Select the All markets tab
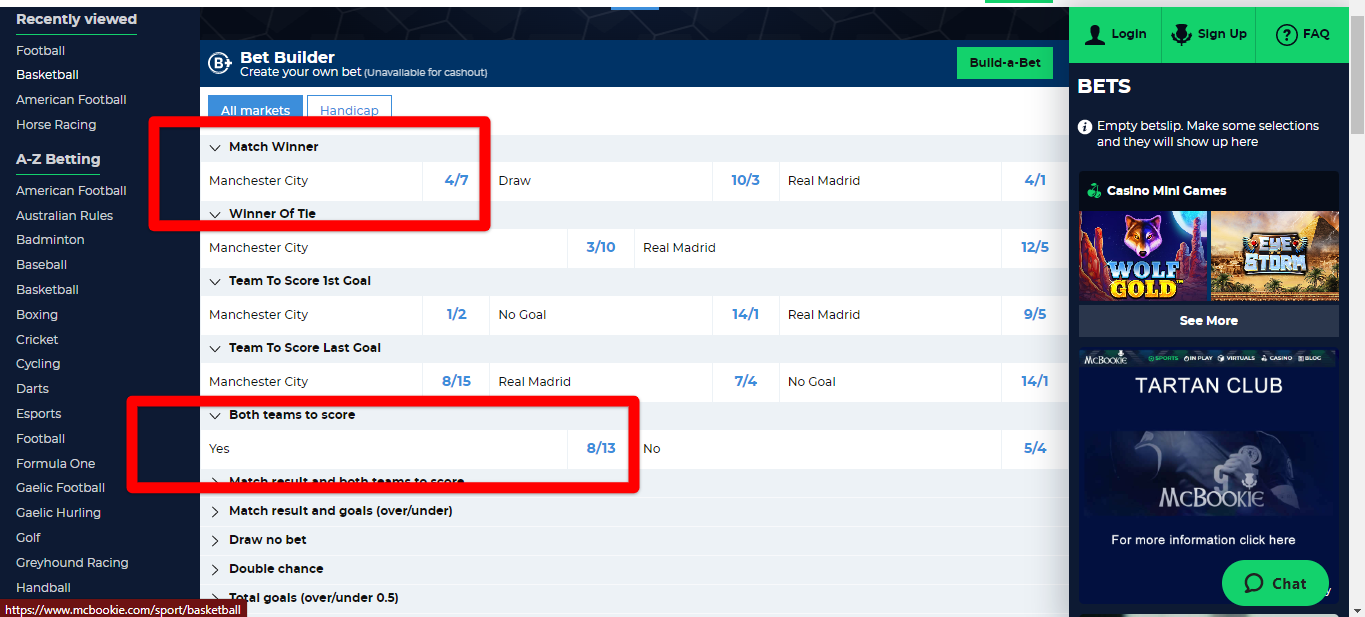Screen dimensions: 1365x617 coord(255,110)
